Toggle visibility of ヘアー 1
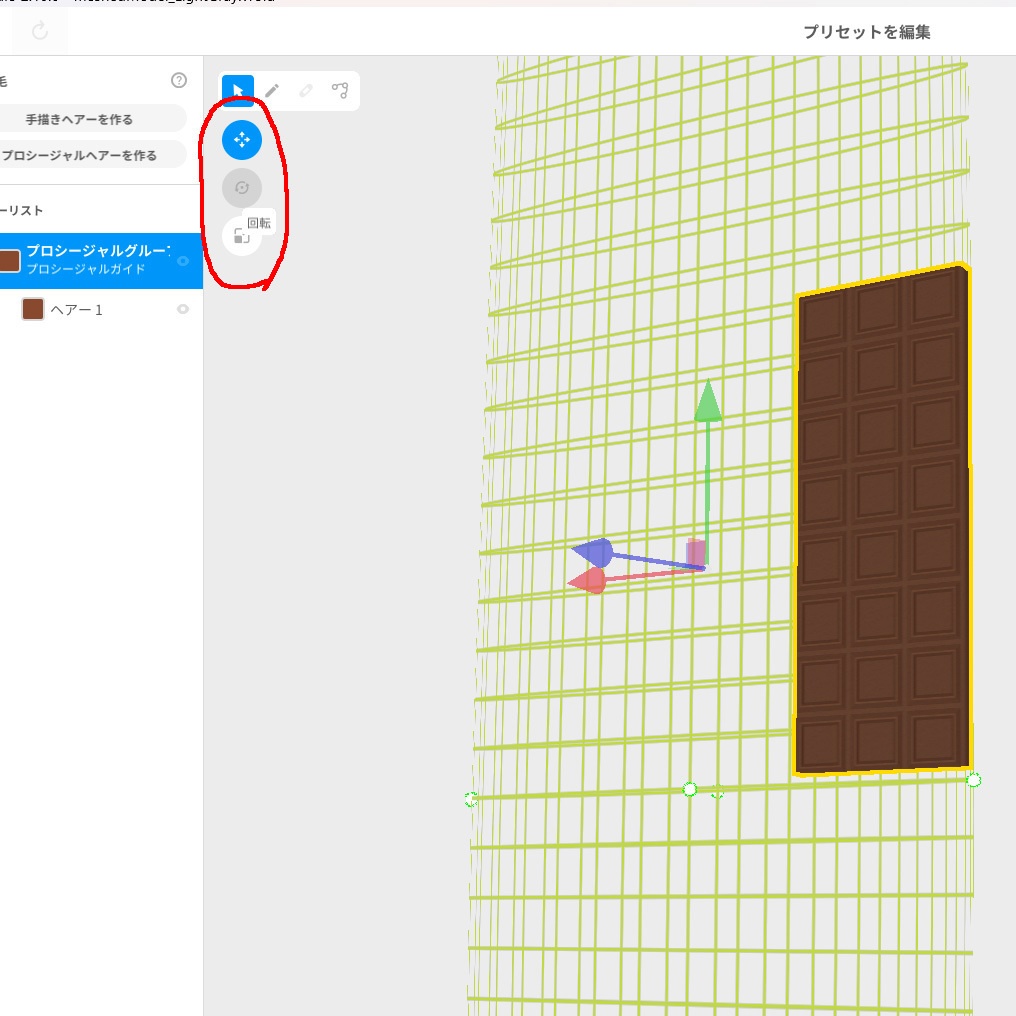 point(183,309)
